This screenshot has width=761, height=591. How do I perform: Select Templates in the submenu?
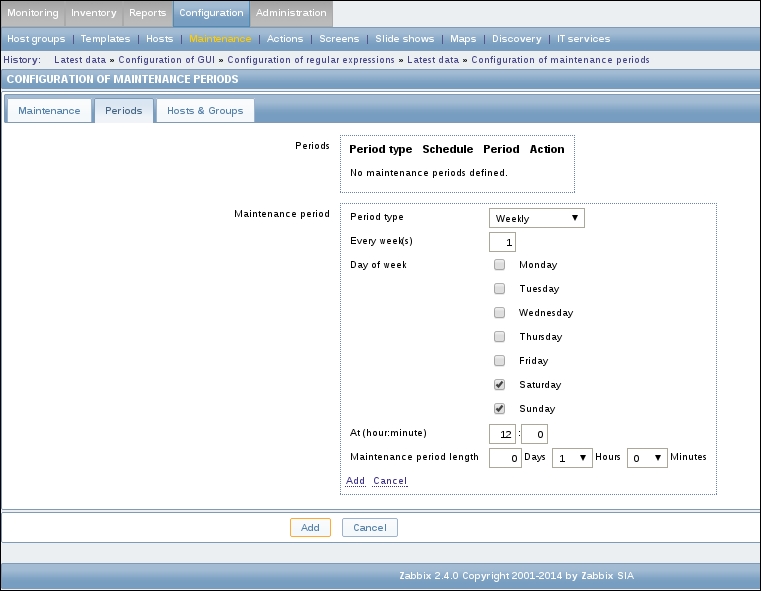(x=105, y=39)
